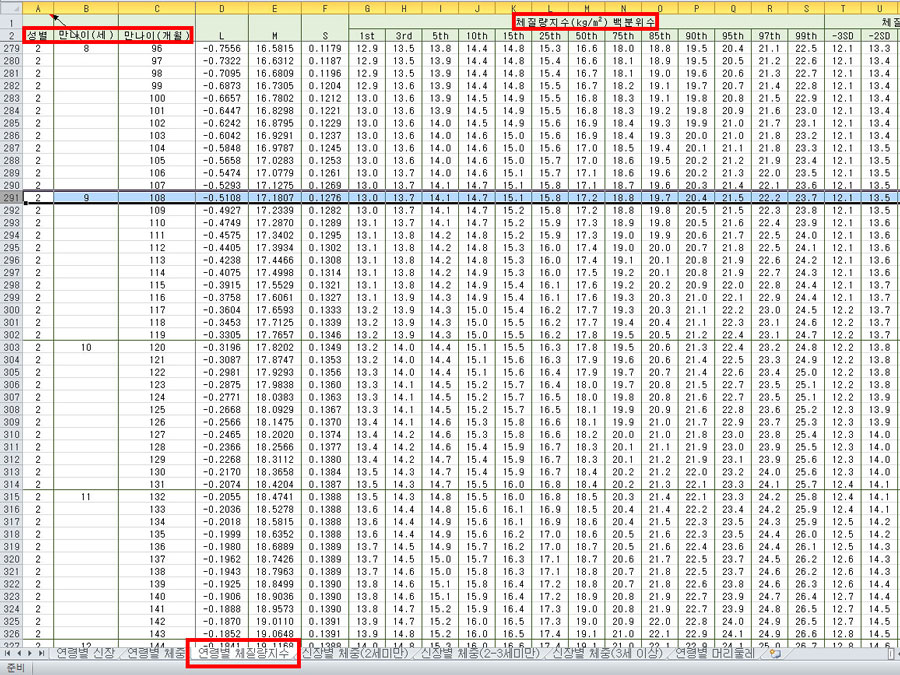Click cell with value 16.5815
This screenshot has width=900, height=675.
[274, 48]
